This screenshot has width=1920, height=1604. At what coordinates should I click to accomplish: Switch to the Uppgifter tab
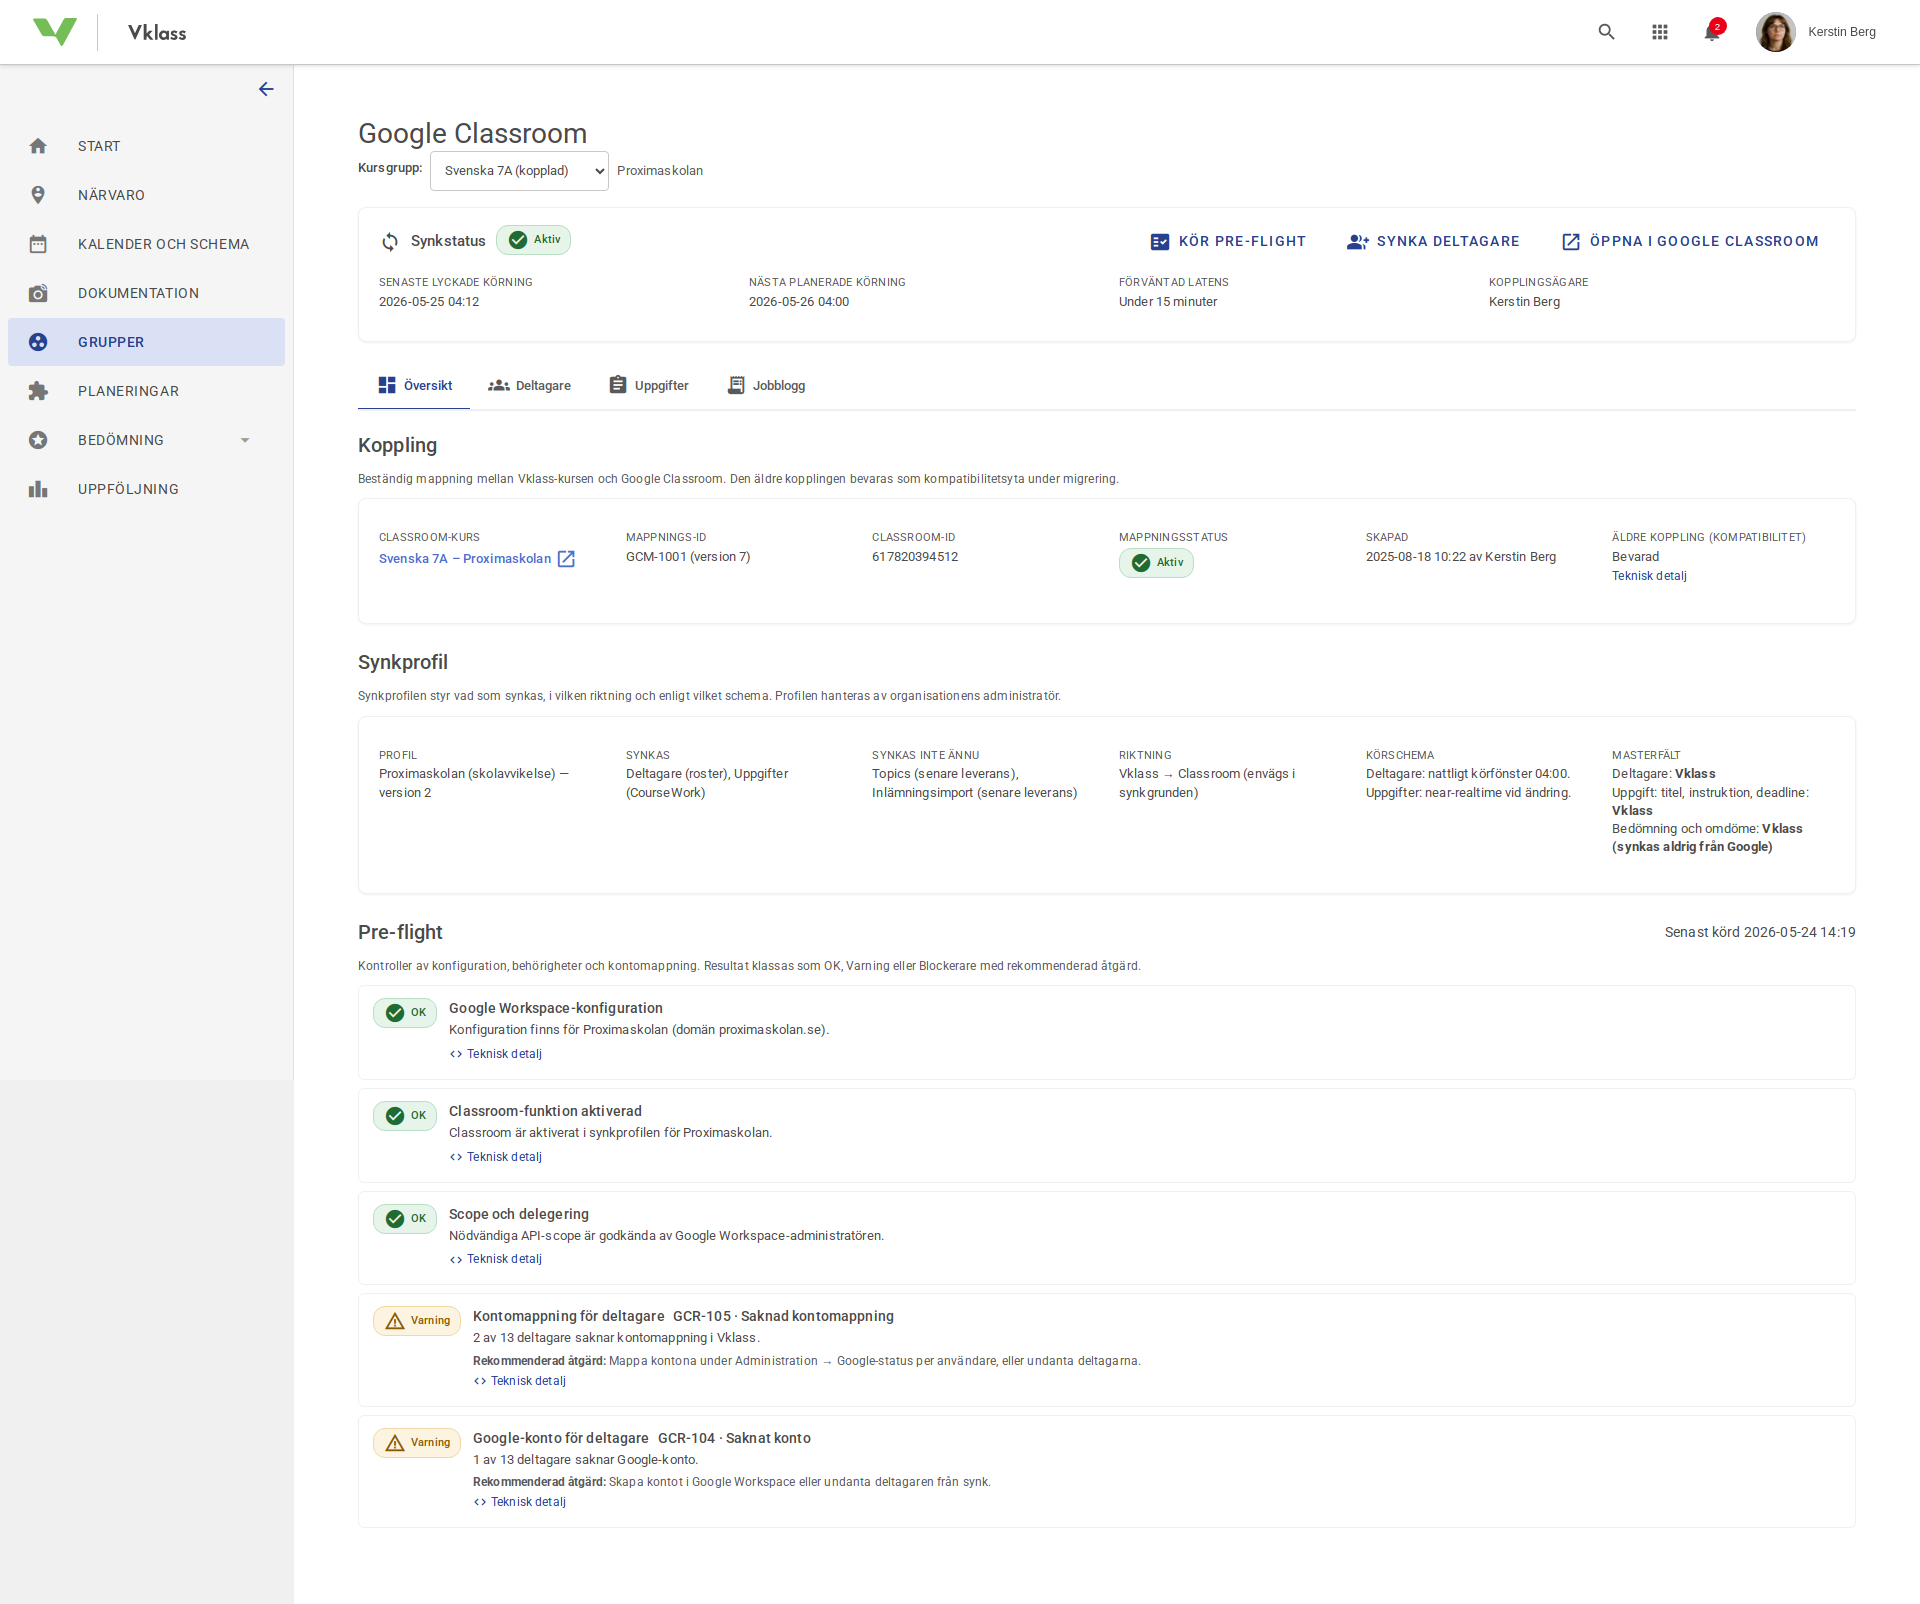tap(649, 385)
